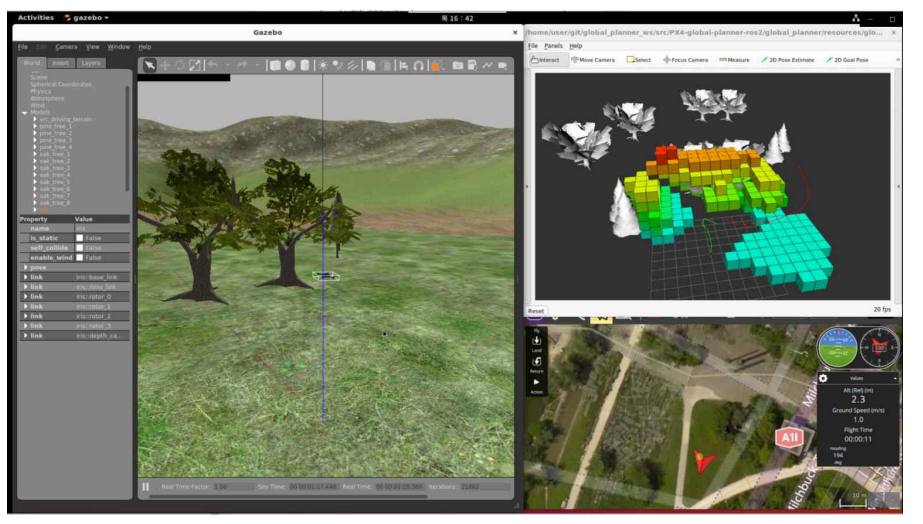Viewport: 923px width, 524px height.
Task: Open the Gazebo View menu
Action: pos(92,47)
